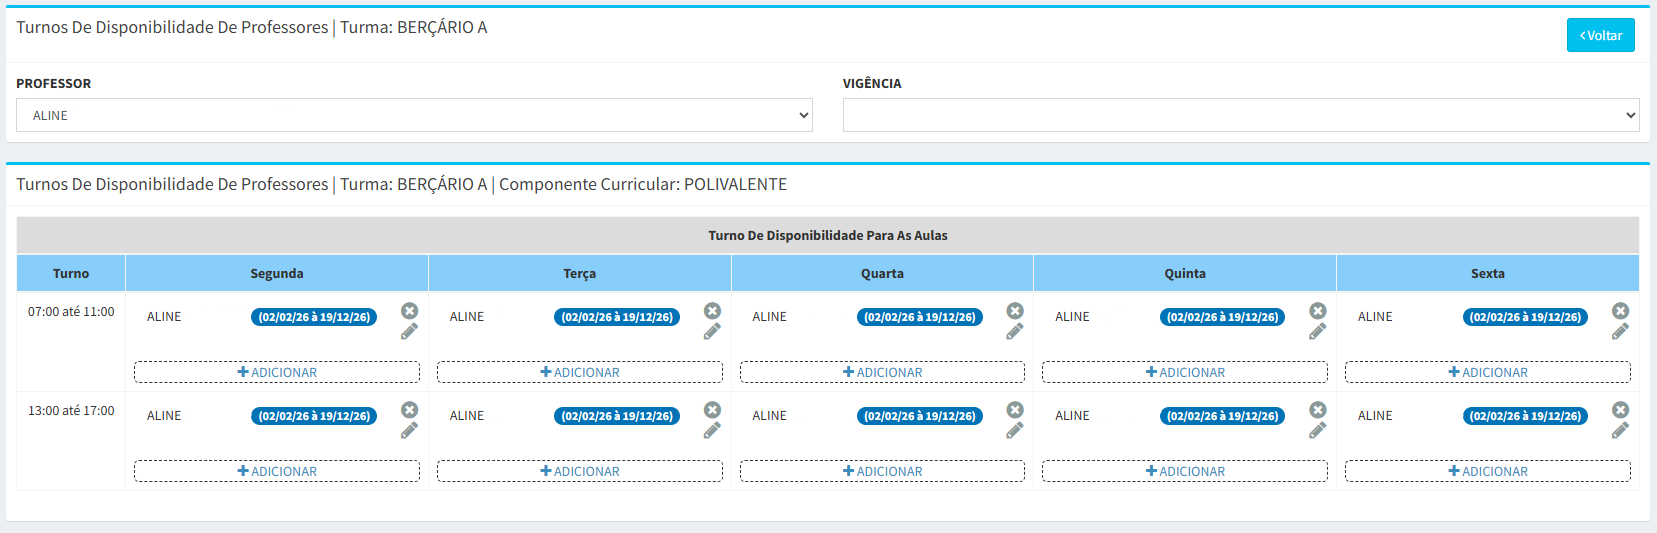Select date badge in Segunda 13:00 shift

point(314,416)
